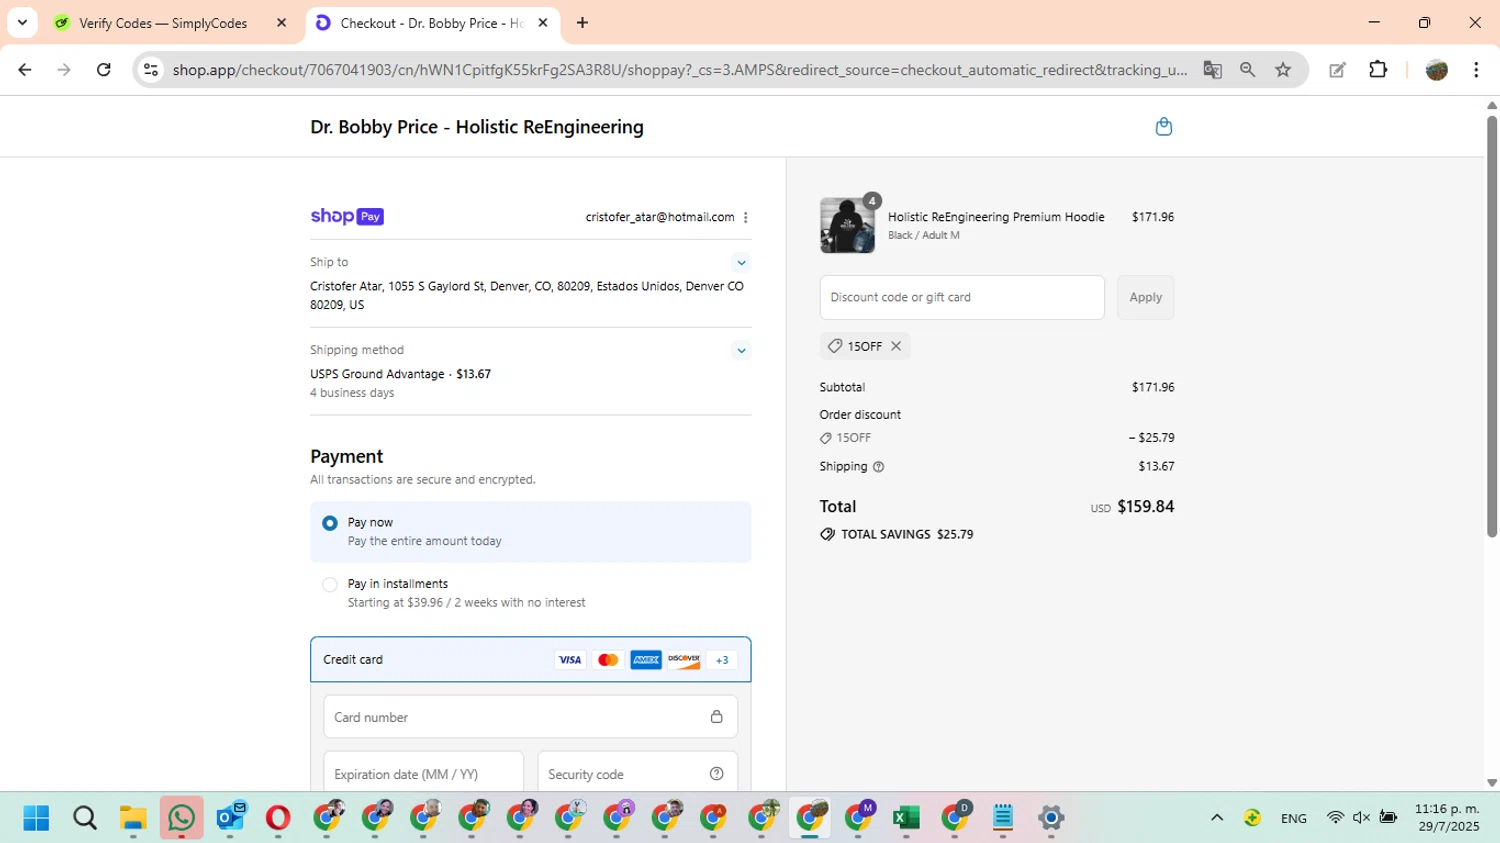Show the shipping info question mark icon
This screenshot has height=843, width=1500.
click(878, 467)
